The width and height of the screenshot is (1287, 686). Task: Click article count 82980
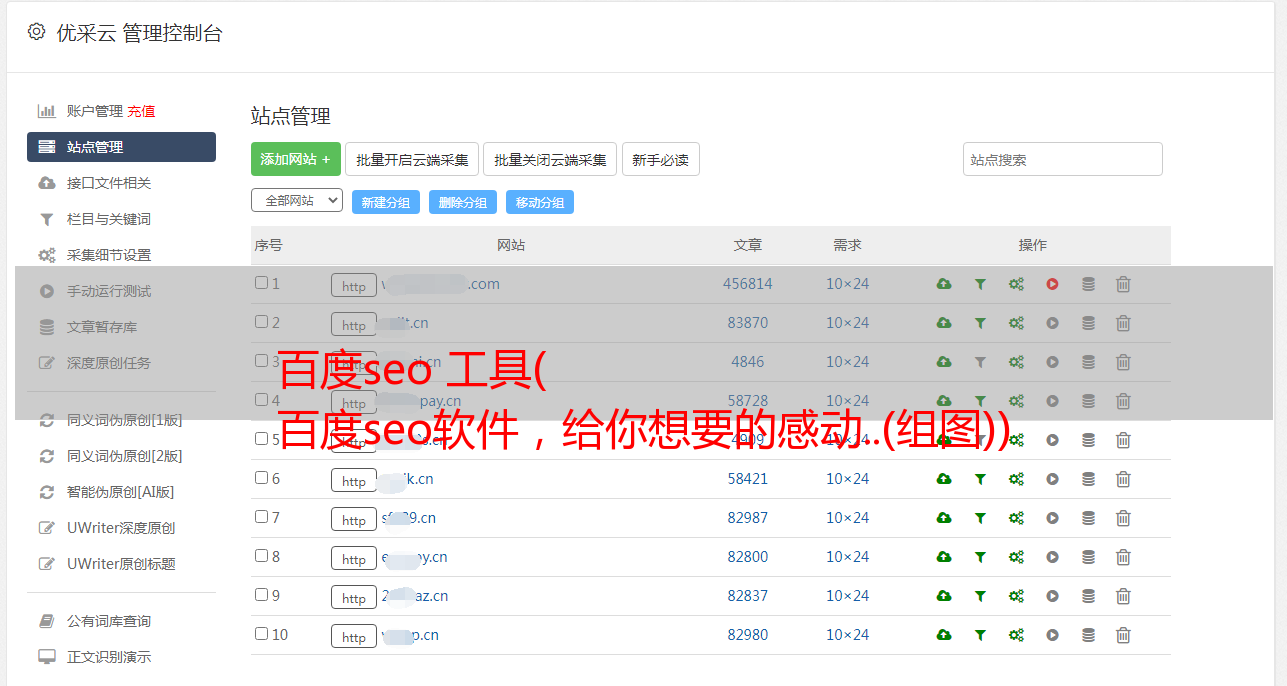[x=748, y=635]
